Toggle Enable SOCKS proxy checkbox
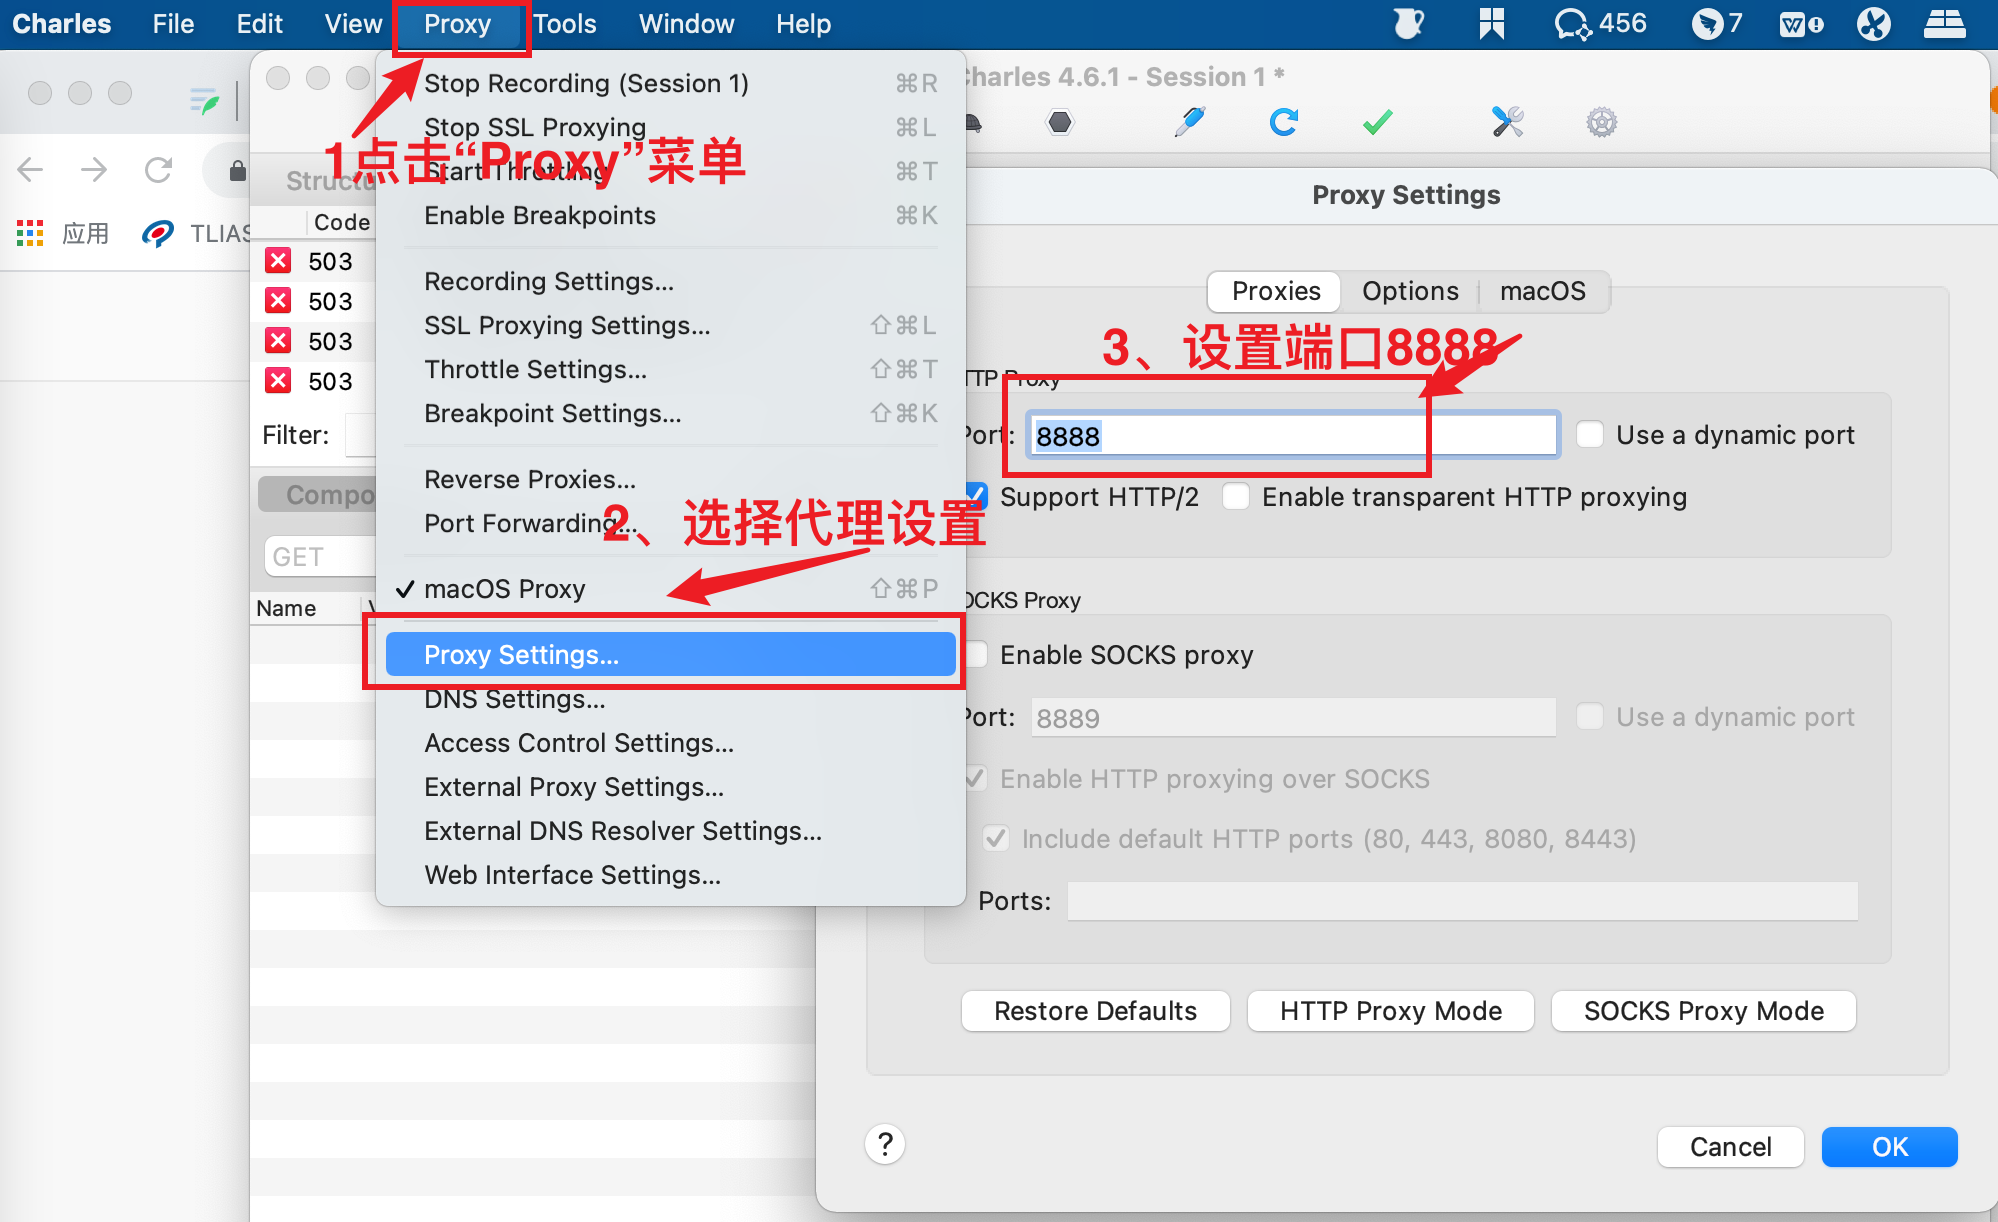Viewport: 1998px width, 1222px height. pos(975,655)
